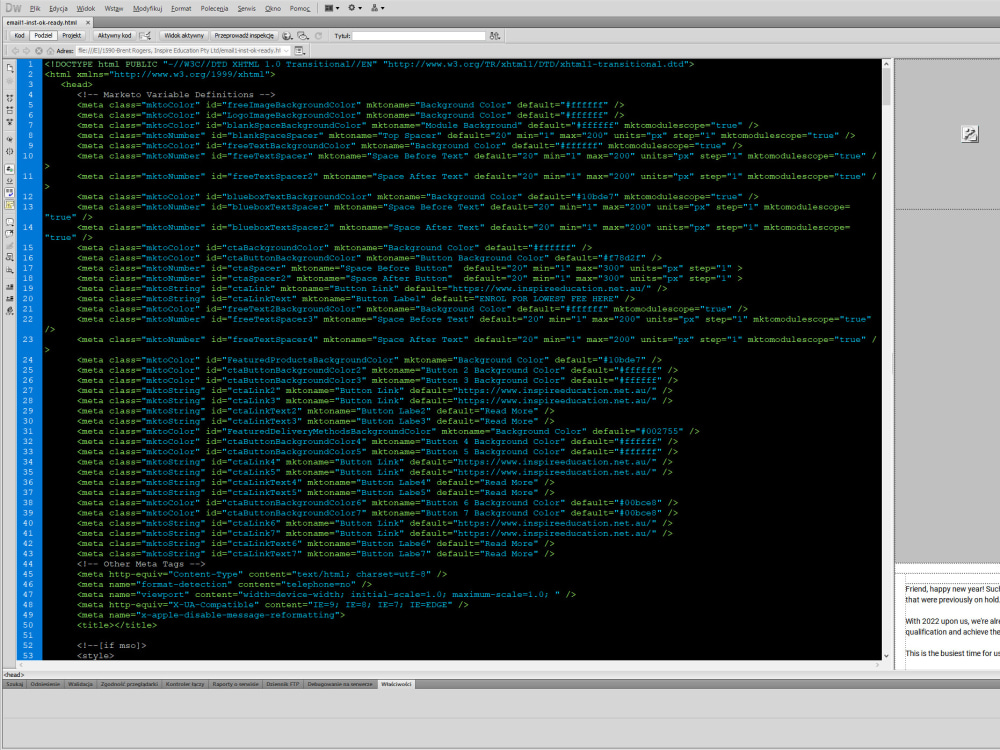
Task: Select the Podziel split view button
Action: [x=43, y=36]
